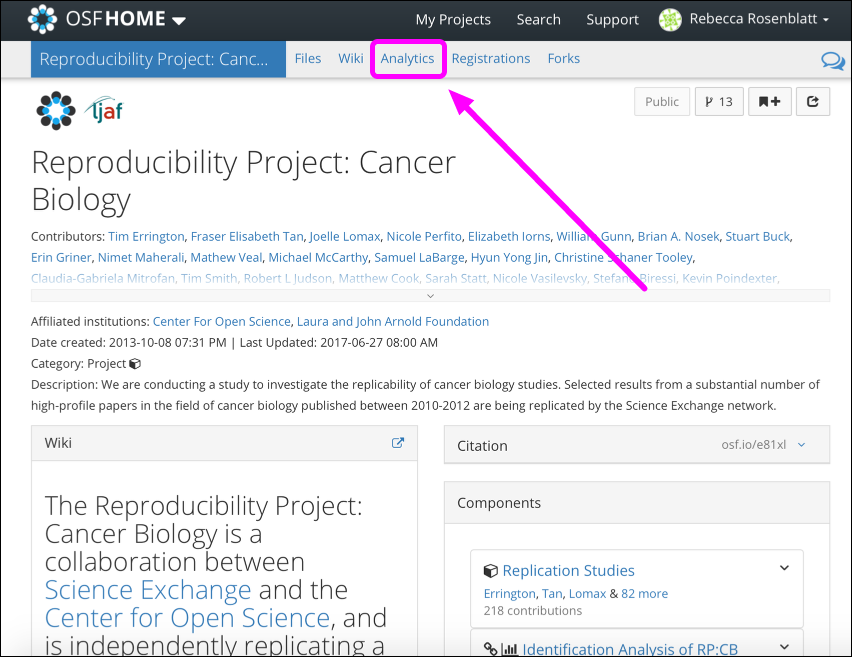Open the Analytics tab
This screenshot has height=657, width=852.
coord(408,58)
